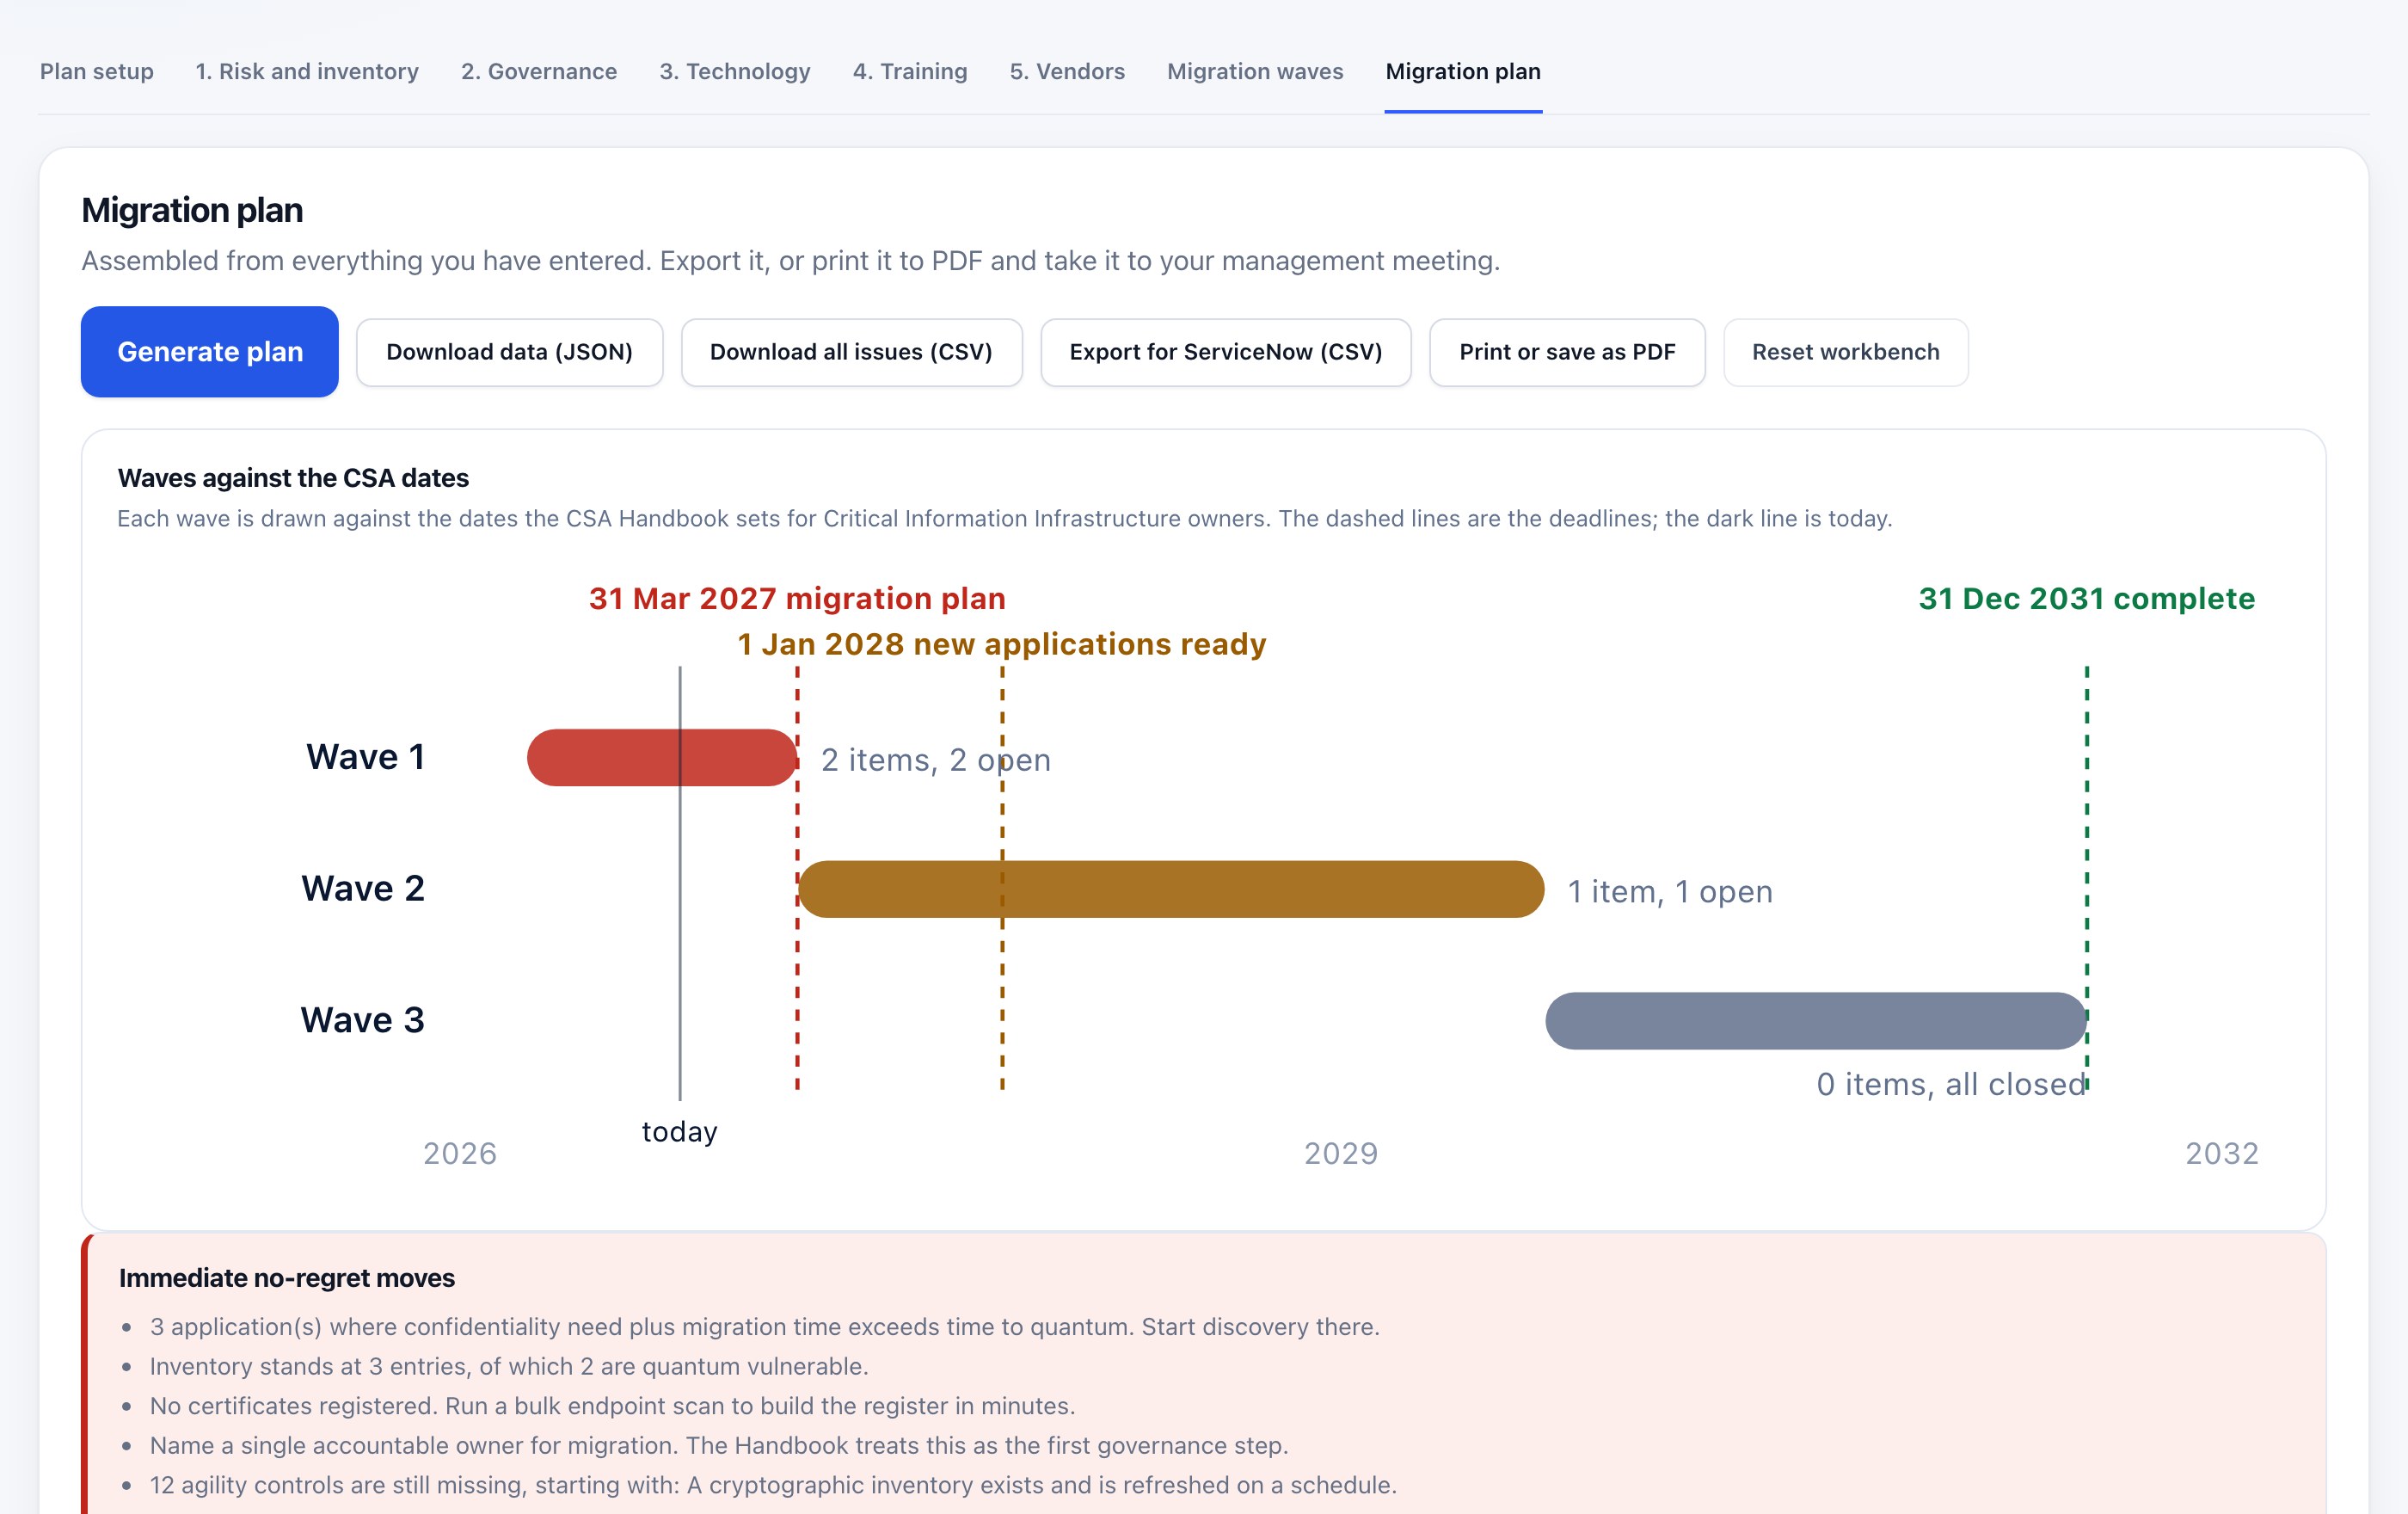2408x1514 pixels.
Task: Export for ServiceNow CSV button
Action: pos(1226,352)
